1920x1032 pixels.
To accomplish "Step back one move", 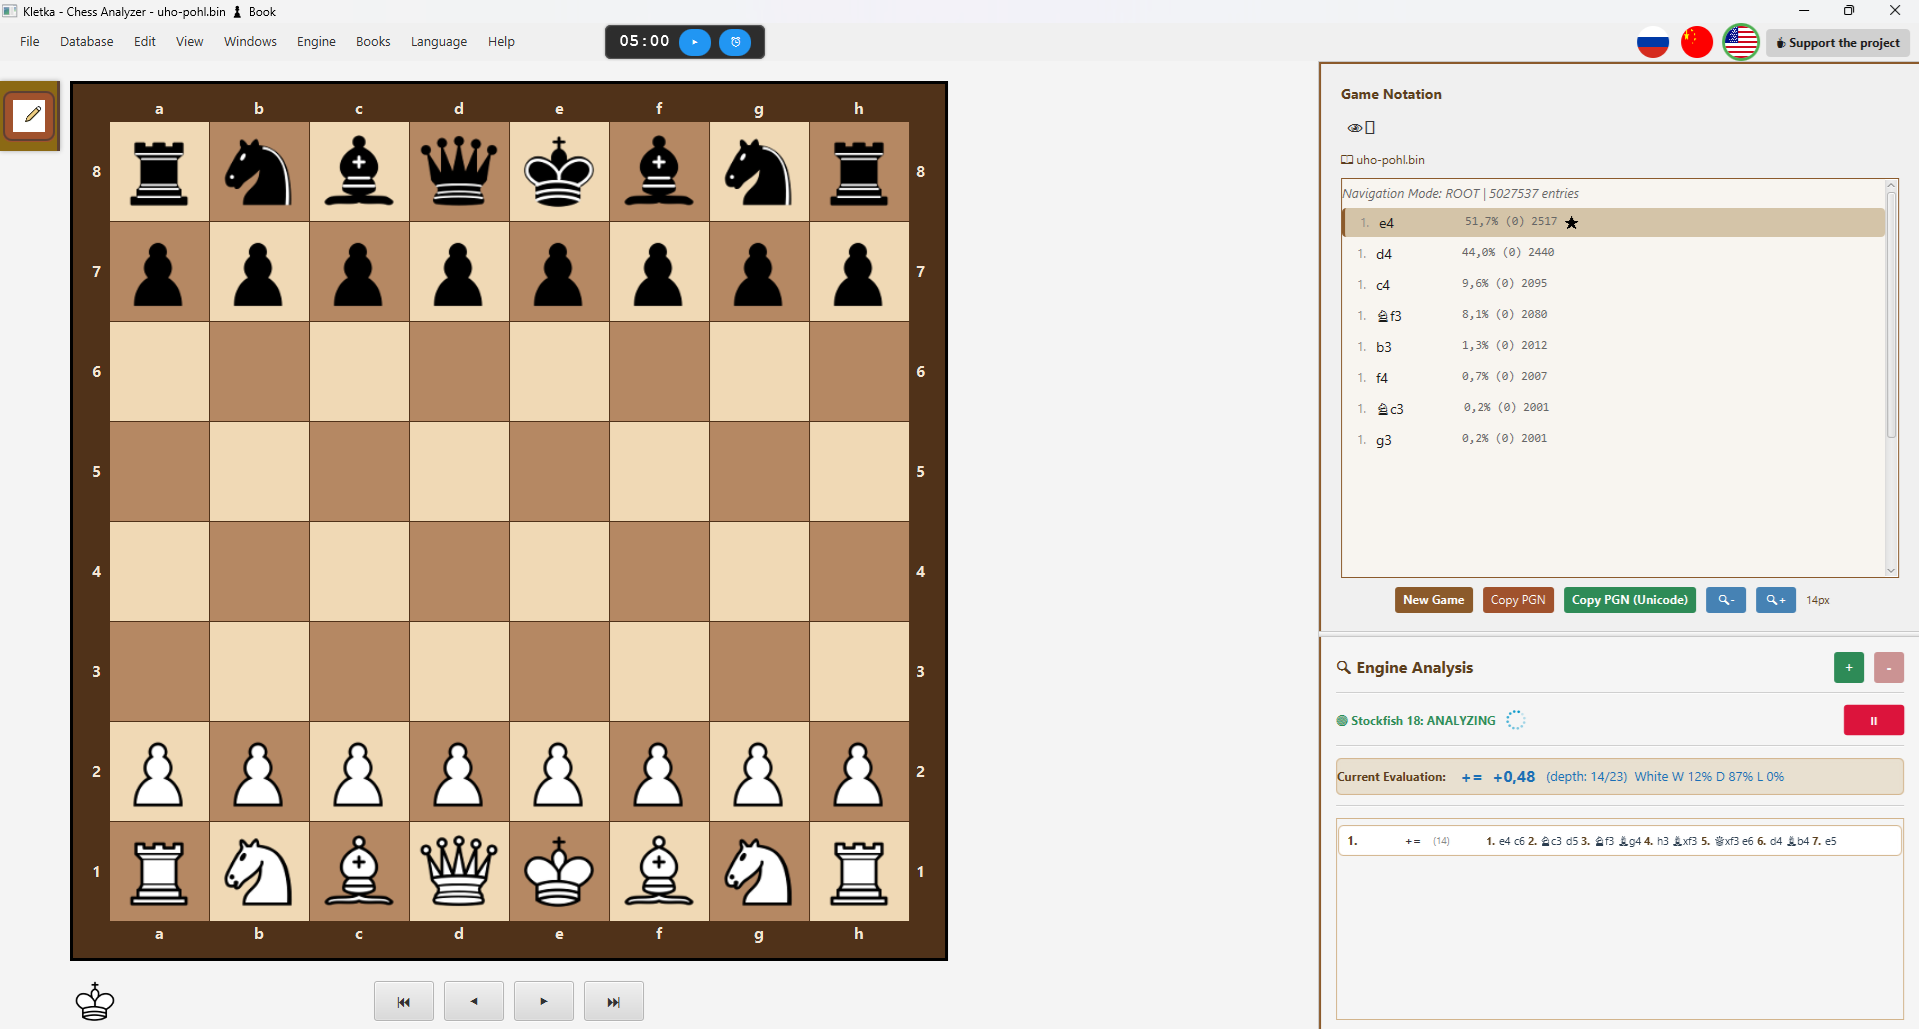I will pos(474,1001).
